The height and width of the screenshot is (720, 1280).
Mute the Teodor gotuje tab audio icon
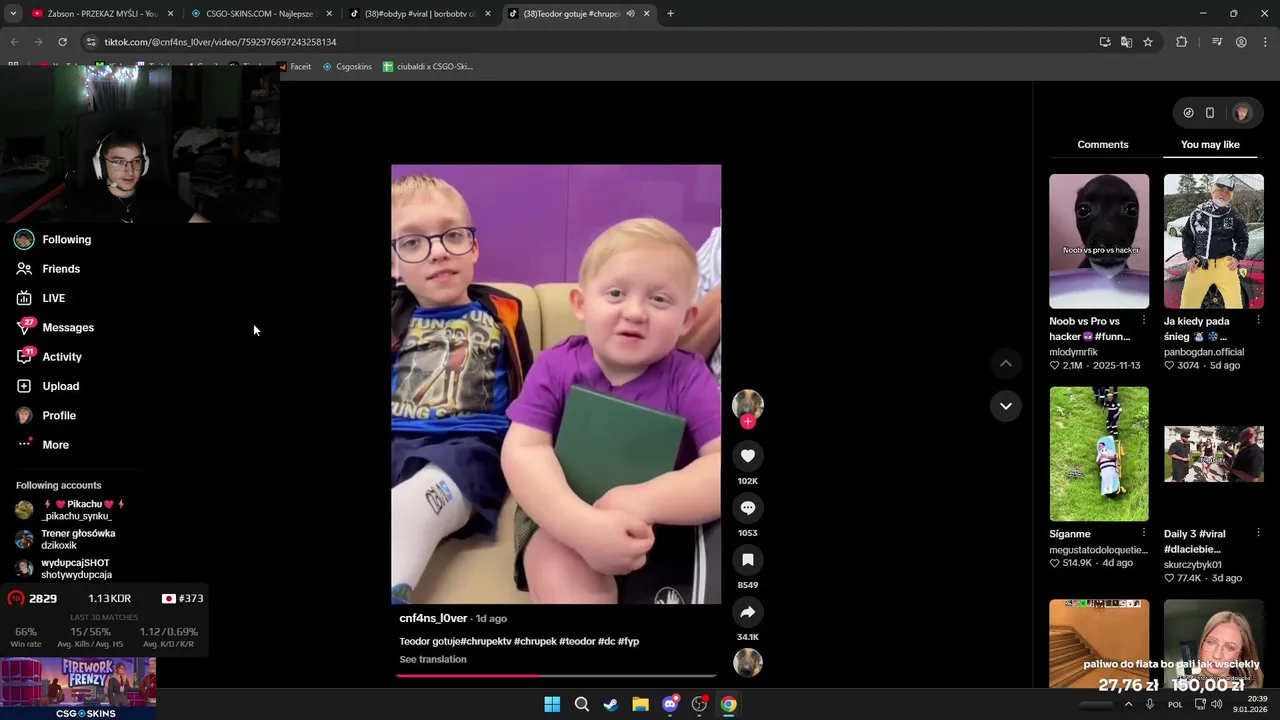(x=630, y=14)
